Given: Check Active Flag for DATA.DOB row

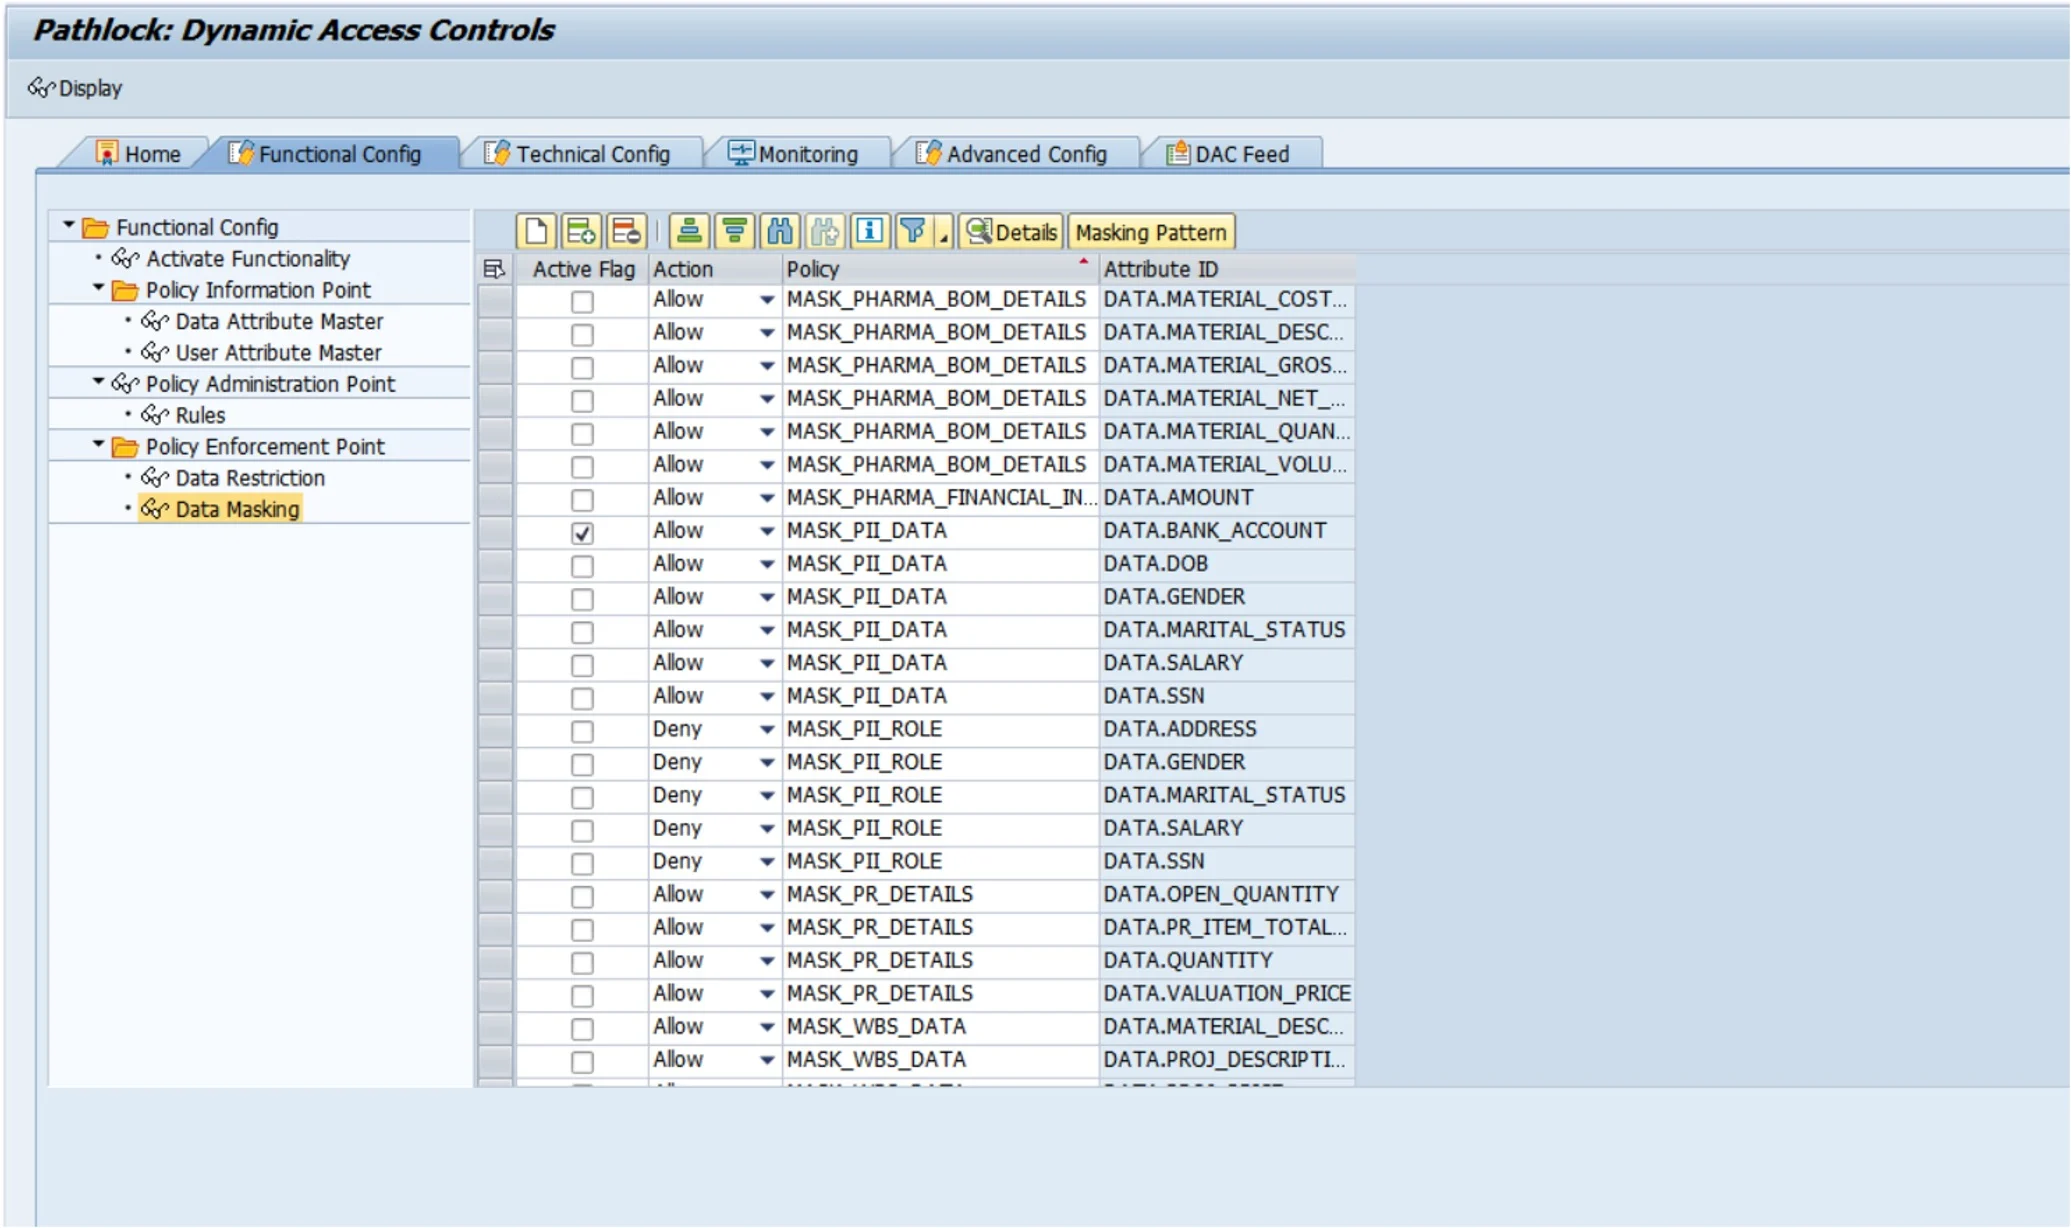Looking at the screenshot, I should pyautogui.click(x=582, y=565).
